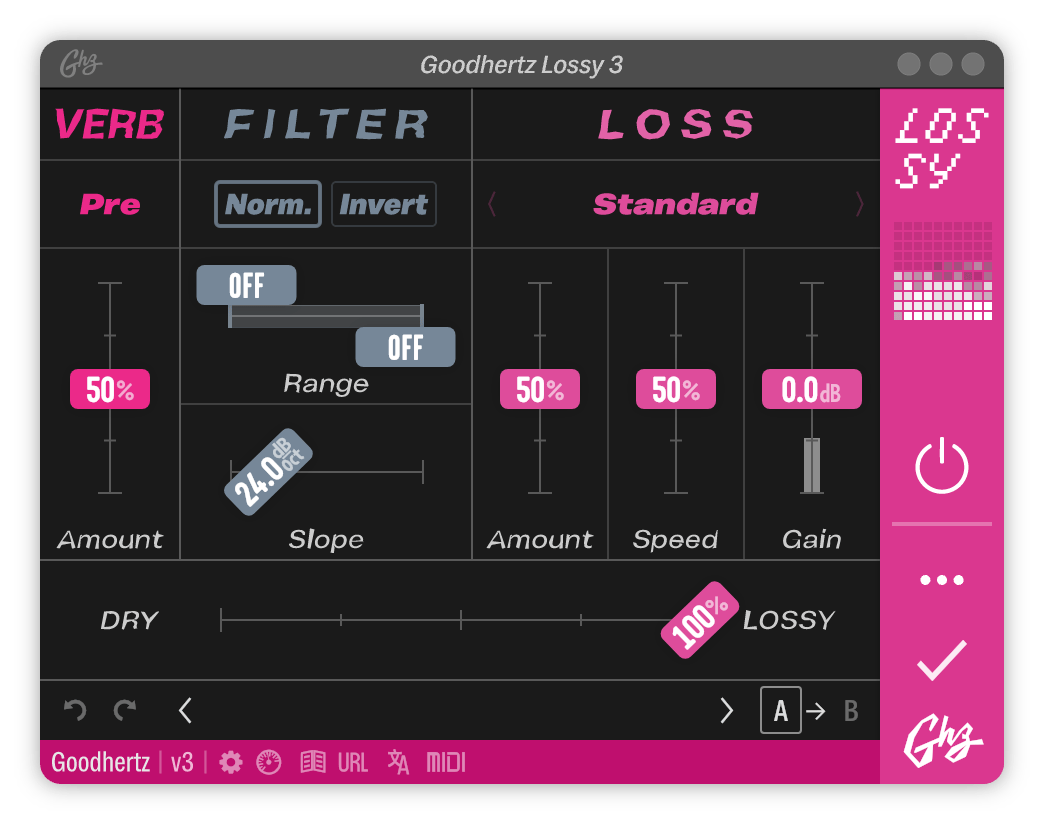This screenshot has width=1044, height=824.
Task: Select the Norm. filter mode
Action: (x=268, y=204)
